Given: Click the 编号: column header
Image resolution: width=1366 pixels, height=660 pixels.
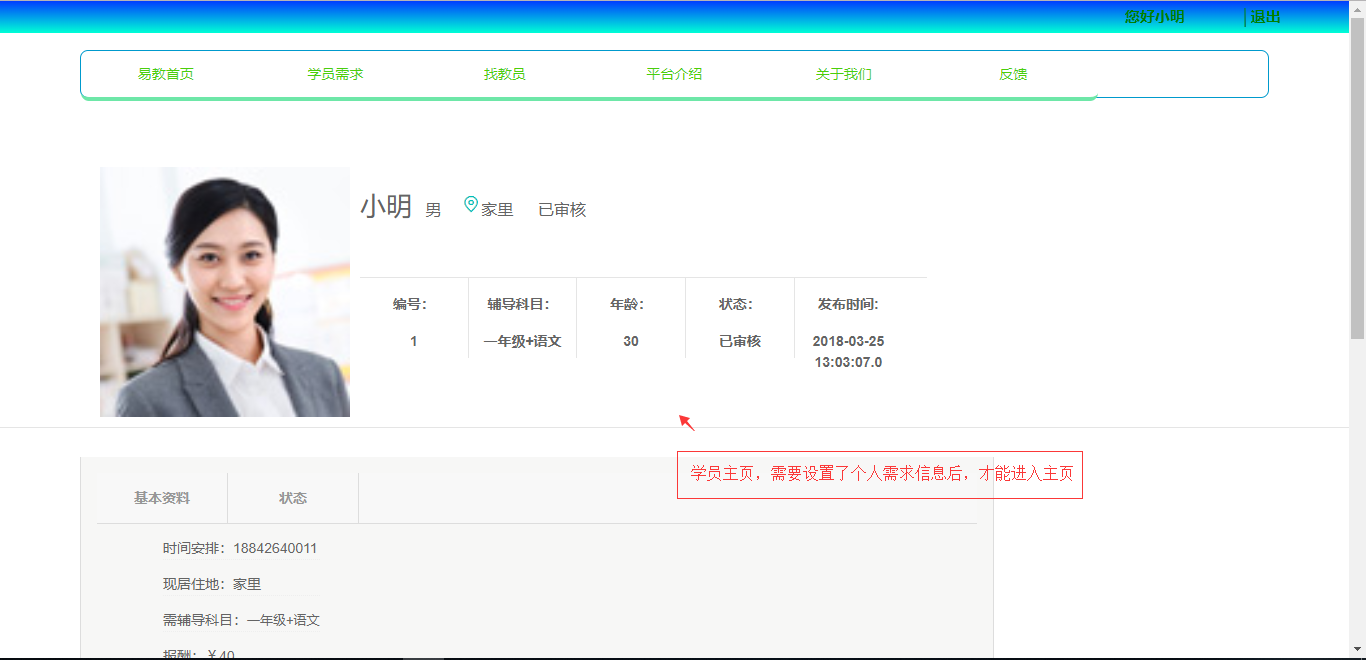Looking at the screenshot, I should coord(410,304).
